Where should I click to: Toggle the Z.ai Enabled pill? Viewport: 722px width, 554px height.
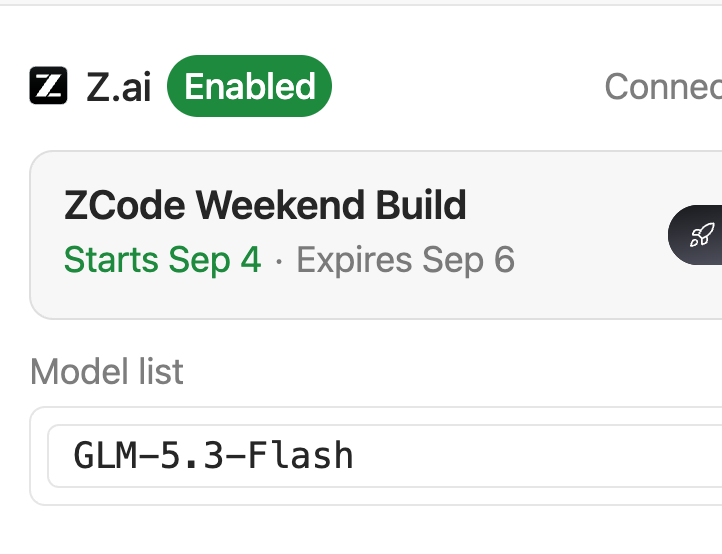pyautogui.click(x=249, y=86)
